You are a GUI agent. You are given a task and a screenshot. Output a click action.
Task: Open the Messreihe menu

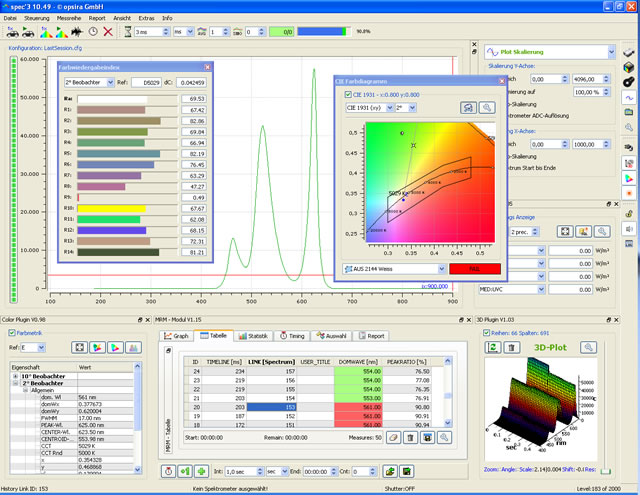[68, 18]
